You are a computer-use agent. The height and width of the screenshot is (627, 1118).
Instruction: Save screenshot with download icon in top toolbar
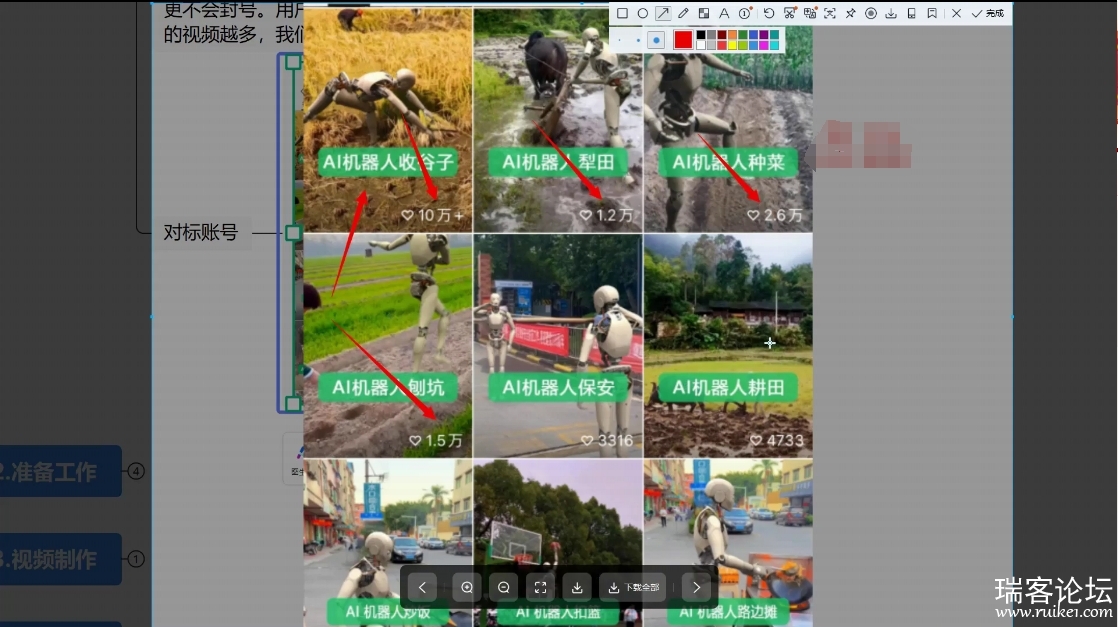(x=890, y=13)
